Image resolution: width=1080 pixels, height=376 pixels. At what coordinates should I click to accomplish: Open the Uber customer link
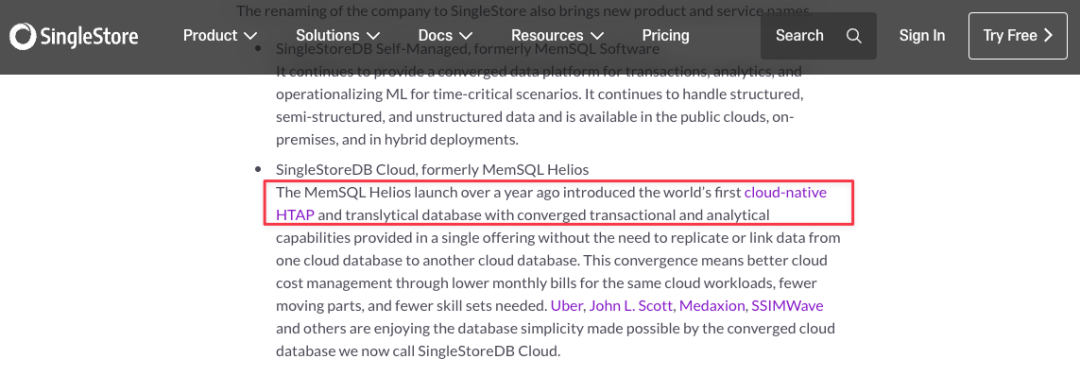[567, 306]
